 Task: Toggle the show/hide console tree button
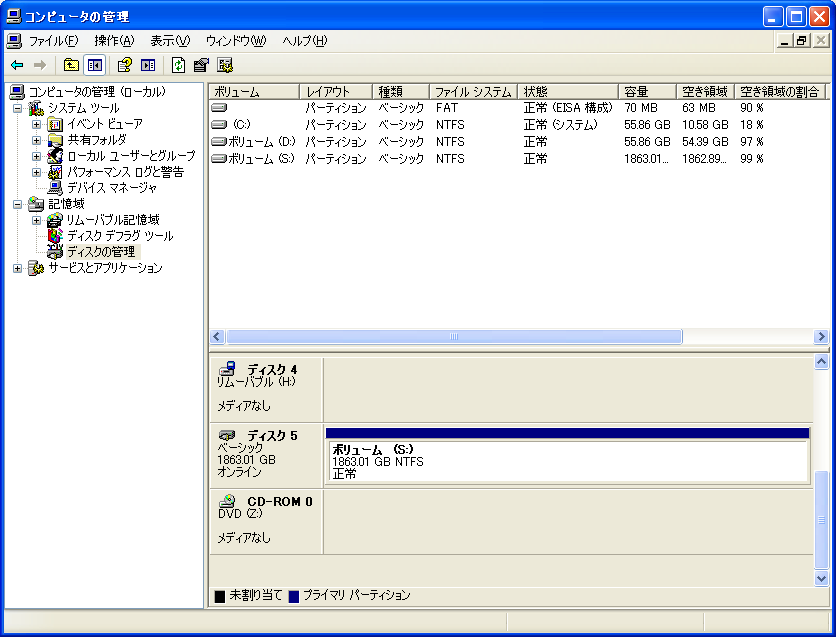click(x=95, y=65)
